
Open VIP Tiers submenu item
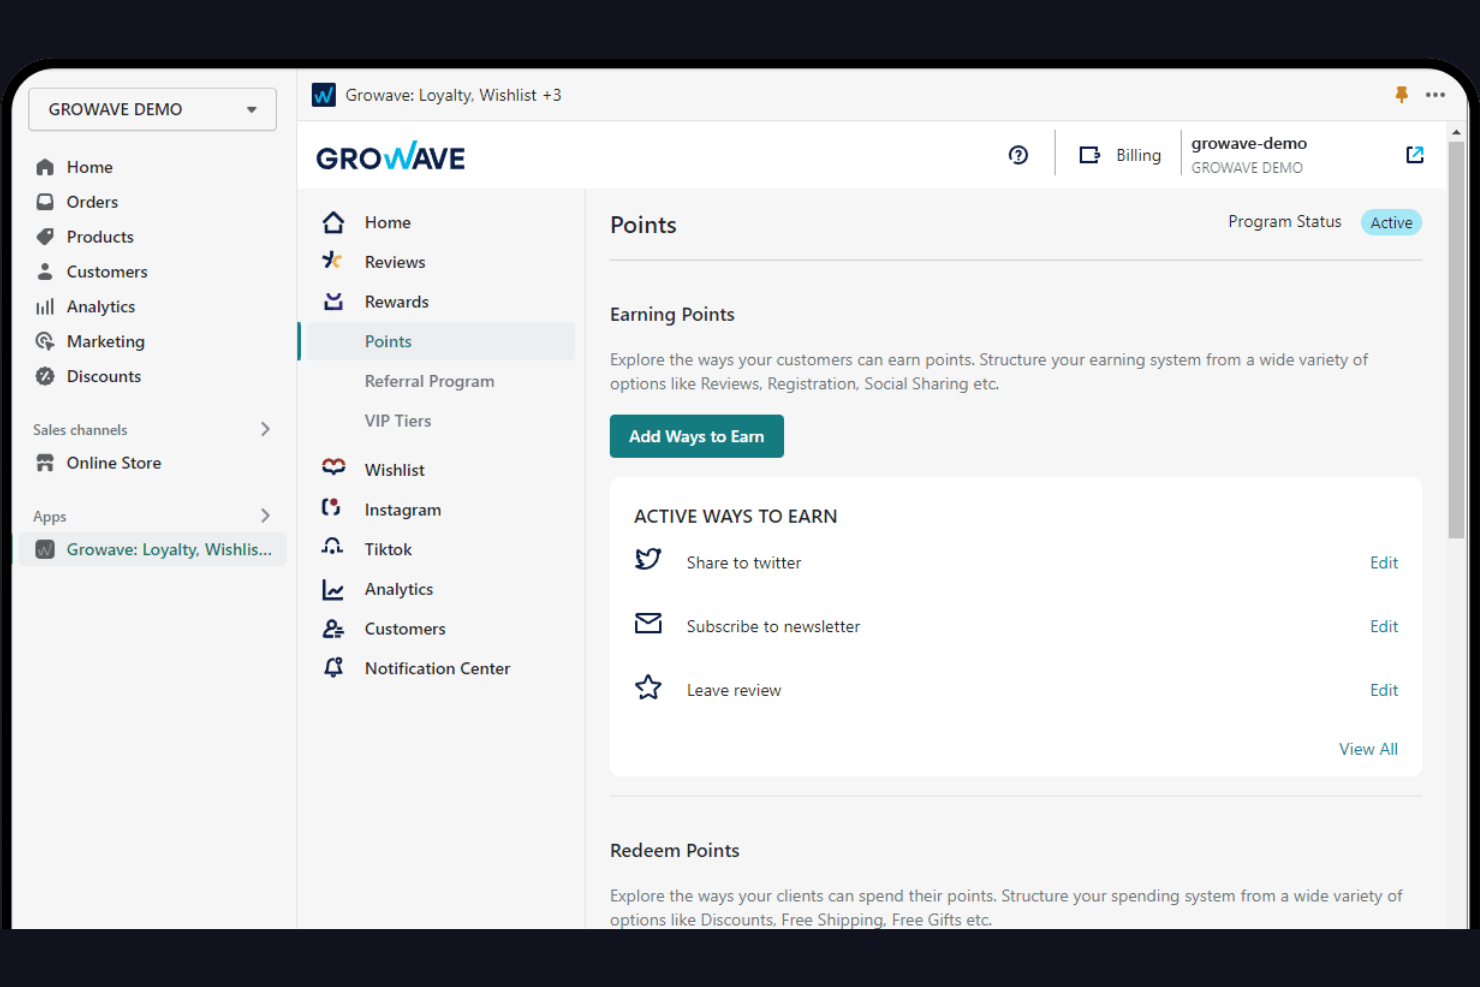point(398,421)
